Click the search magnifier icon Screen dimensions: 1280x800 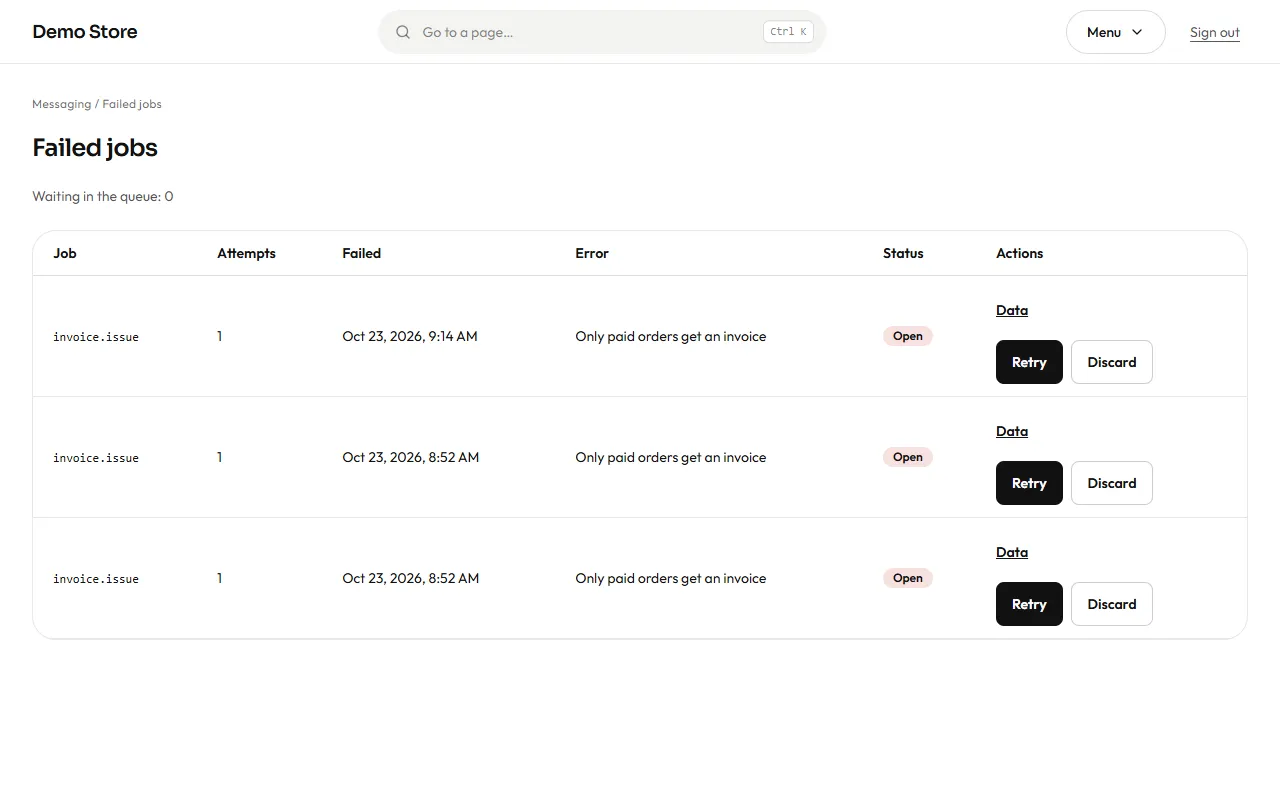point(403,32)
